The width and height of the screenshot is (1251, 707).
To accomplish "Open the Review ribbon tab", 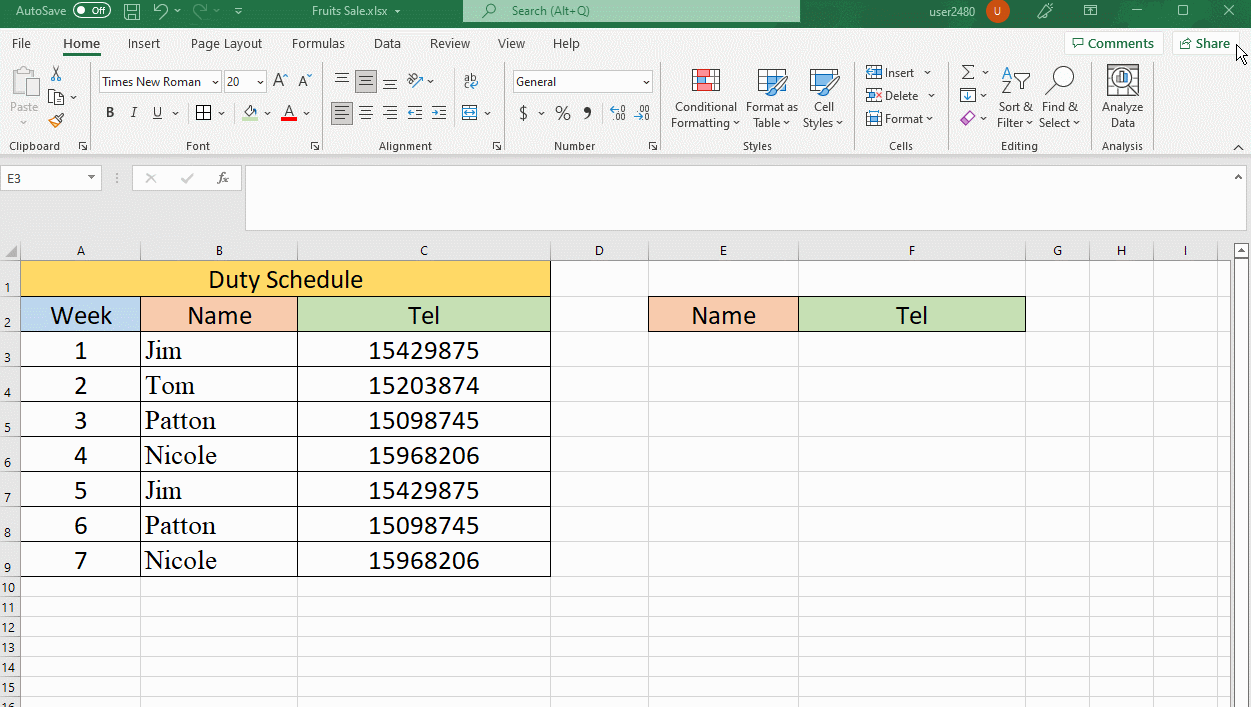I will pyautogui.click(x=449, y=43).
